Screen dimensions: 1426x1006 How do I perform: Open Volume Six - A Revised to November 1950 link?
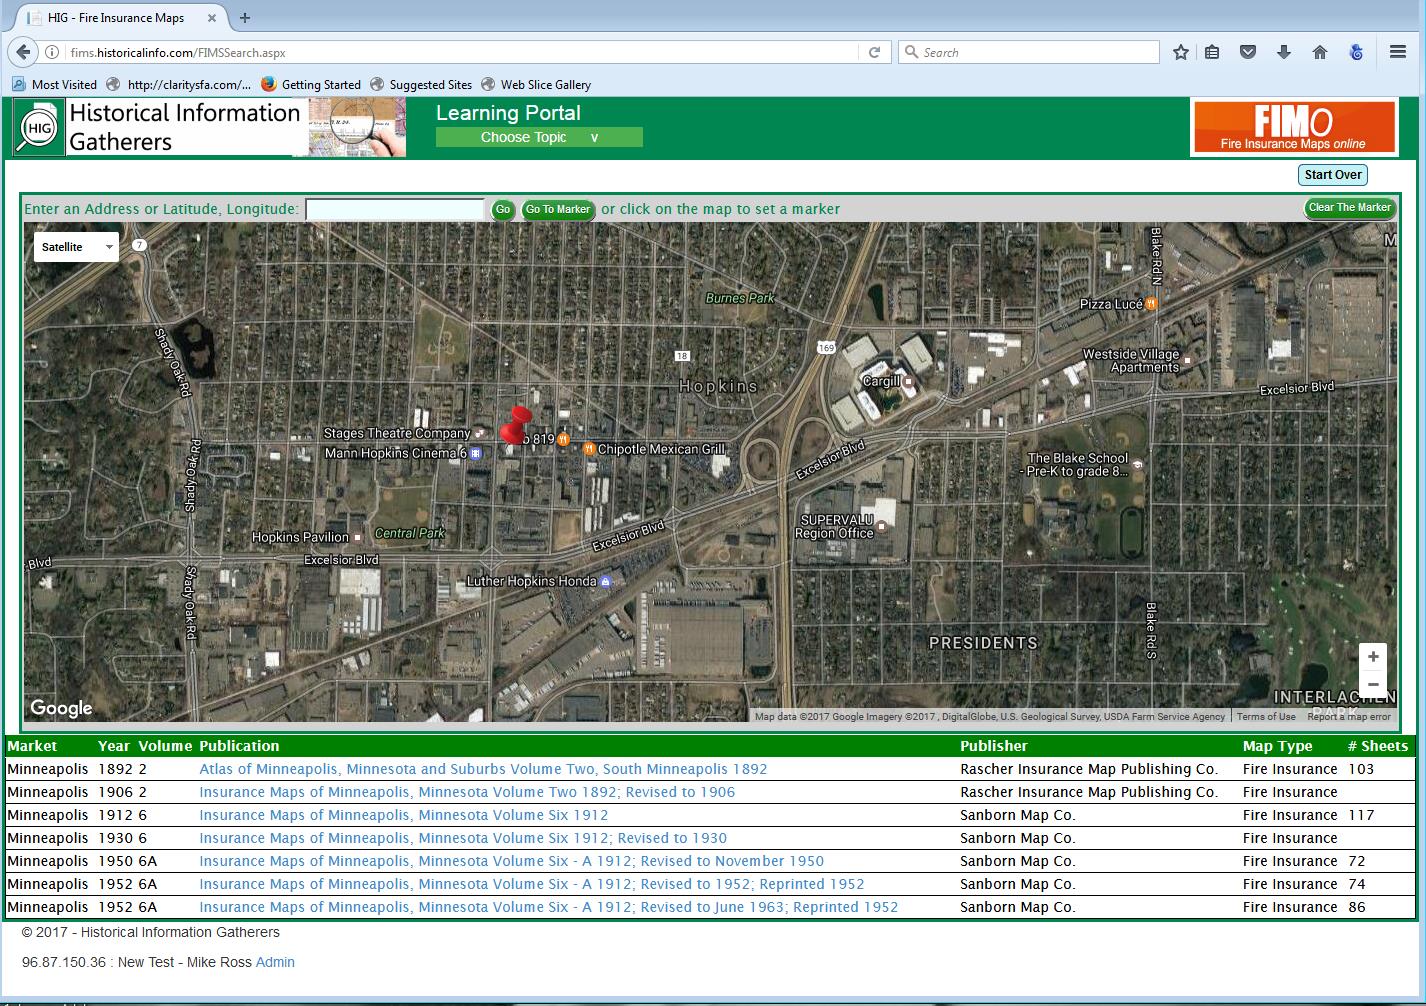512,861
